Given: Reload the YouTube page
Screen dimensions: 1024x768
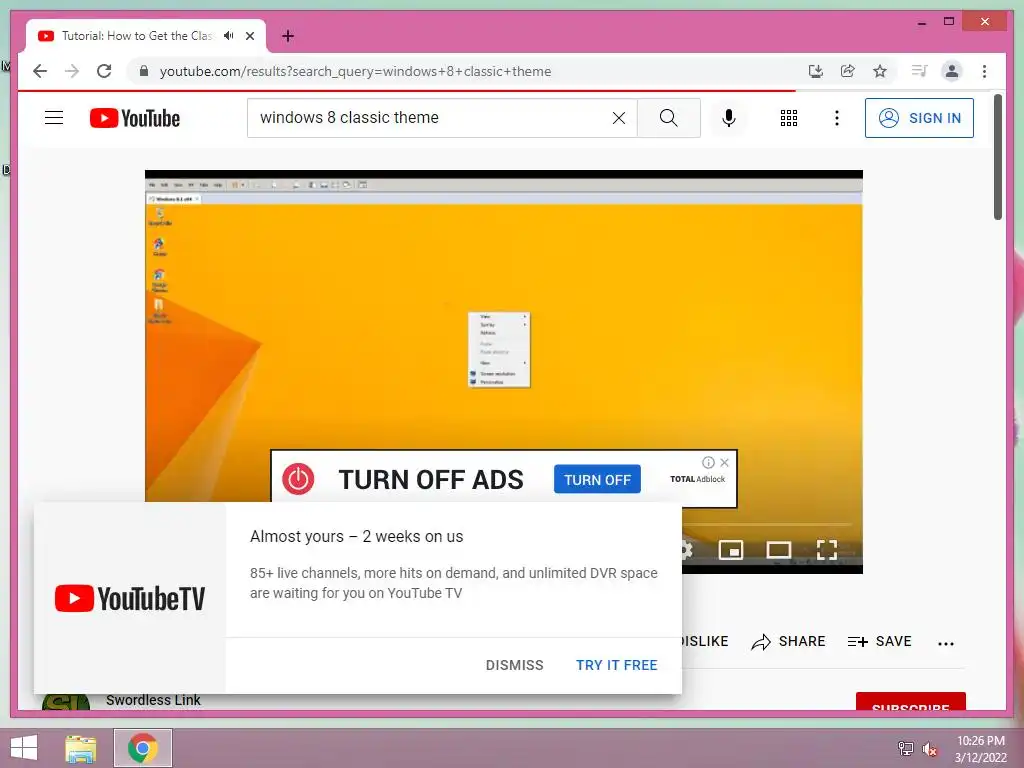Looking at the screenshot, I should (104, 71).
